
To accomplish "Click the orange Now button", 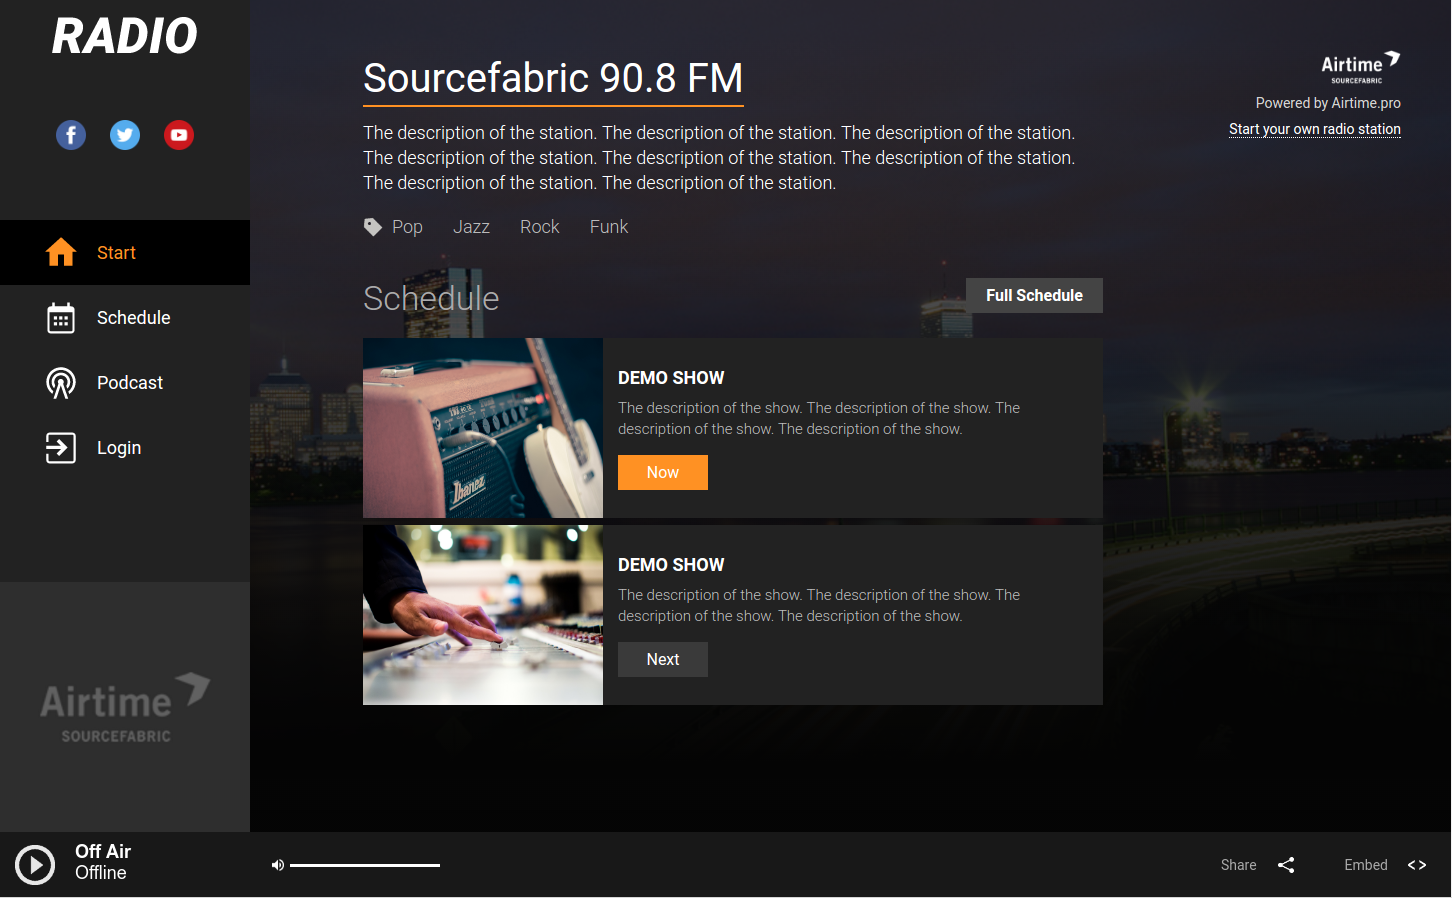I will point(663,472).
